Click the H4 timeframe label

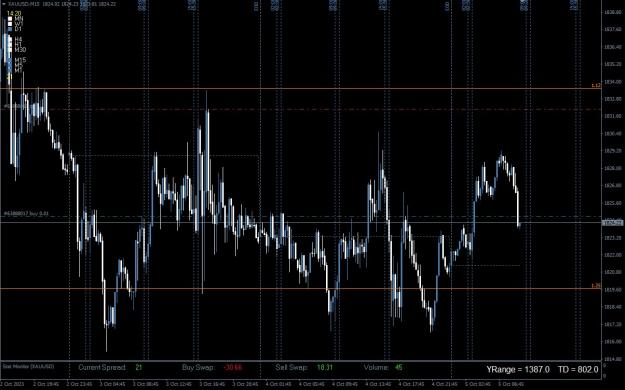(x=19, y=39)
